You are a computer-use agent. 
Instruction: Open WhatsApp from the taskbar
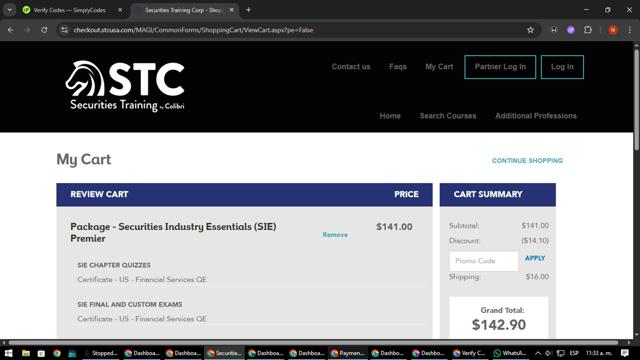coord(510,353)
